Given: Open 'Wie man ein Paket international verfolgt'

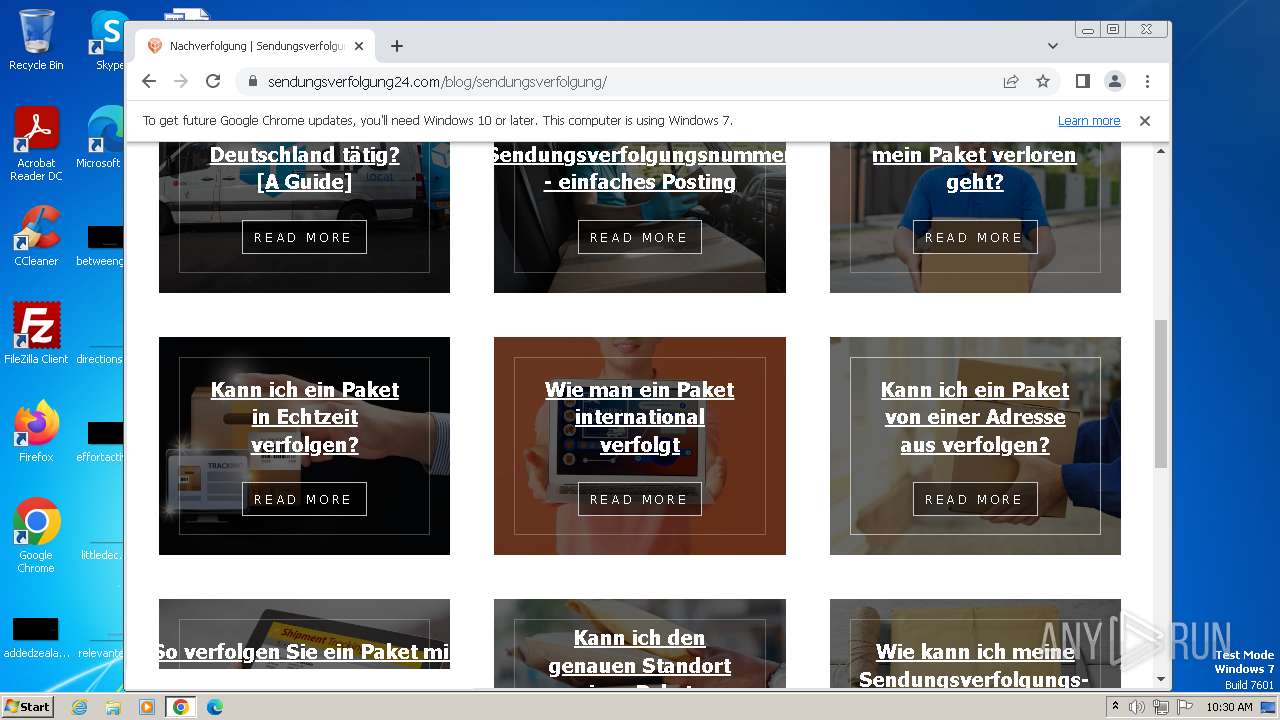Looking at the screenshot, I should tap(640, 417).
